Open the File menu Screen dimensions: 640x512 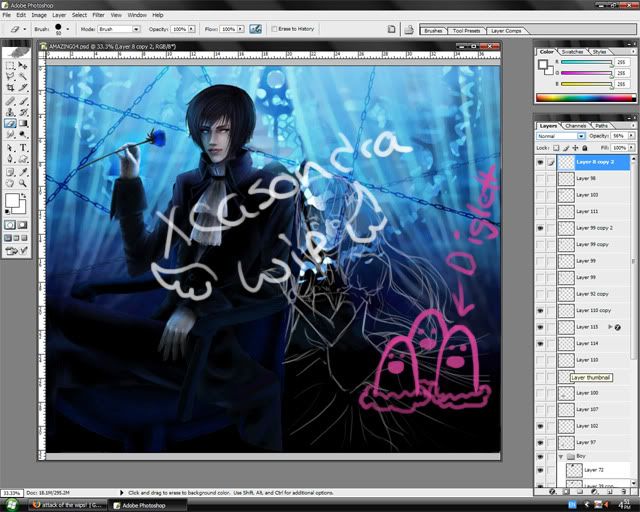click(x=7, y=15)
